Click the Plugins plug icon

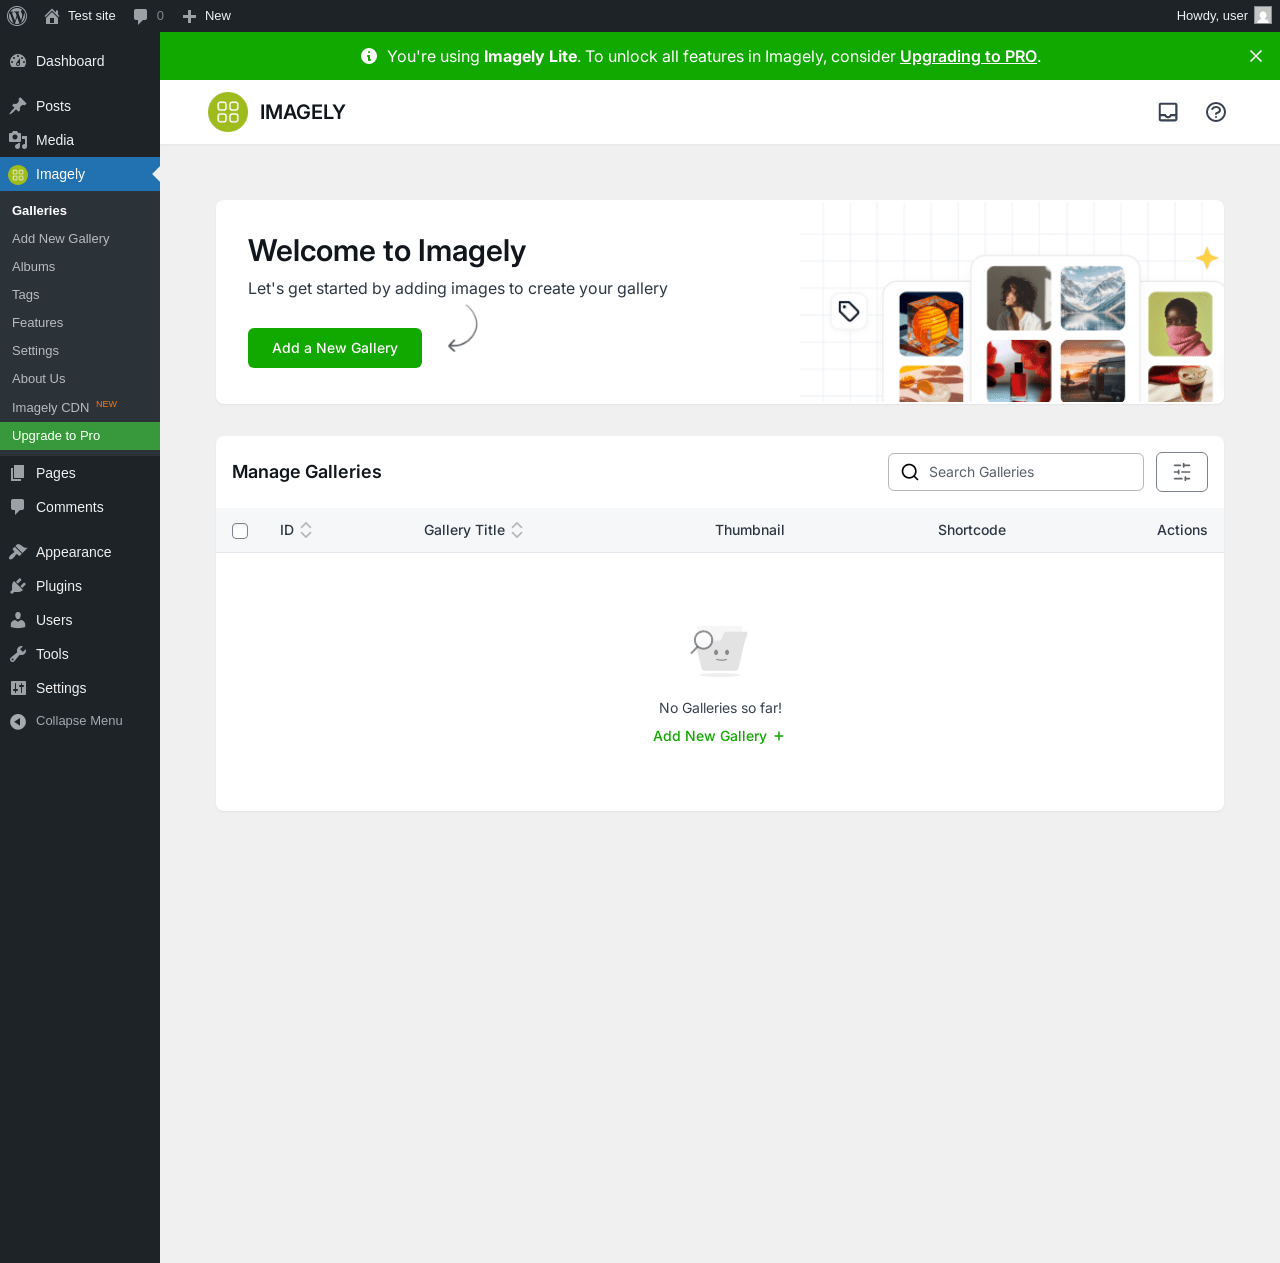click(18, 586)
